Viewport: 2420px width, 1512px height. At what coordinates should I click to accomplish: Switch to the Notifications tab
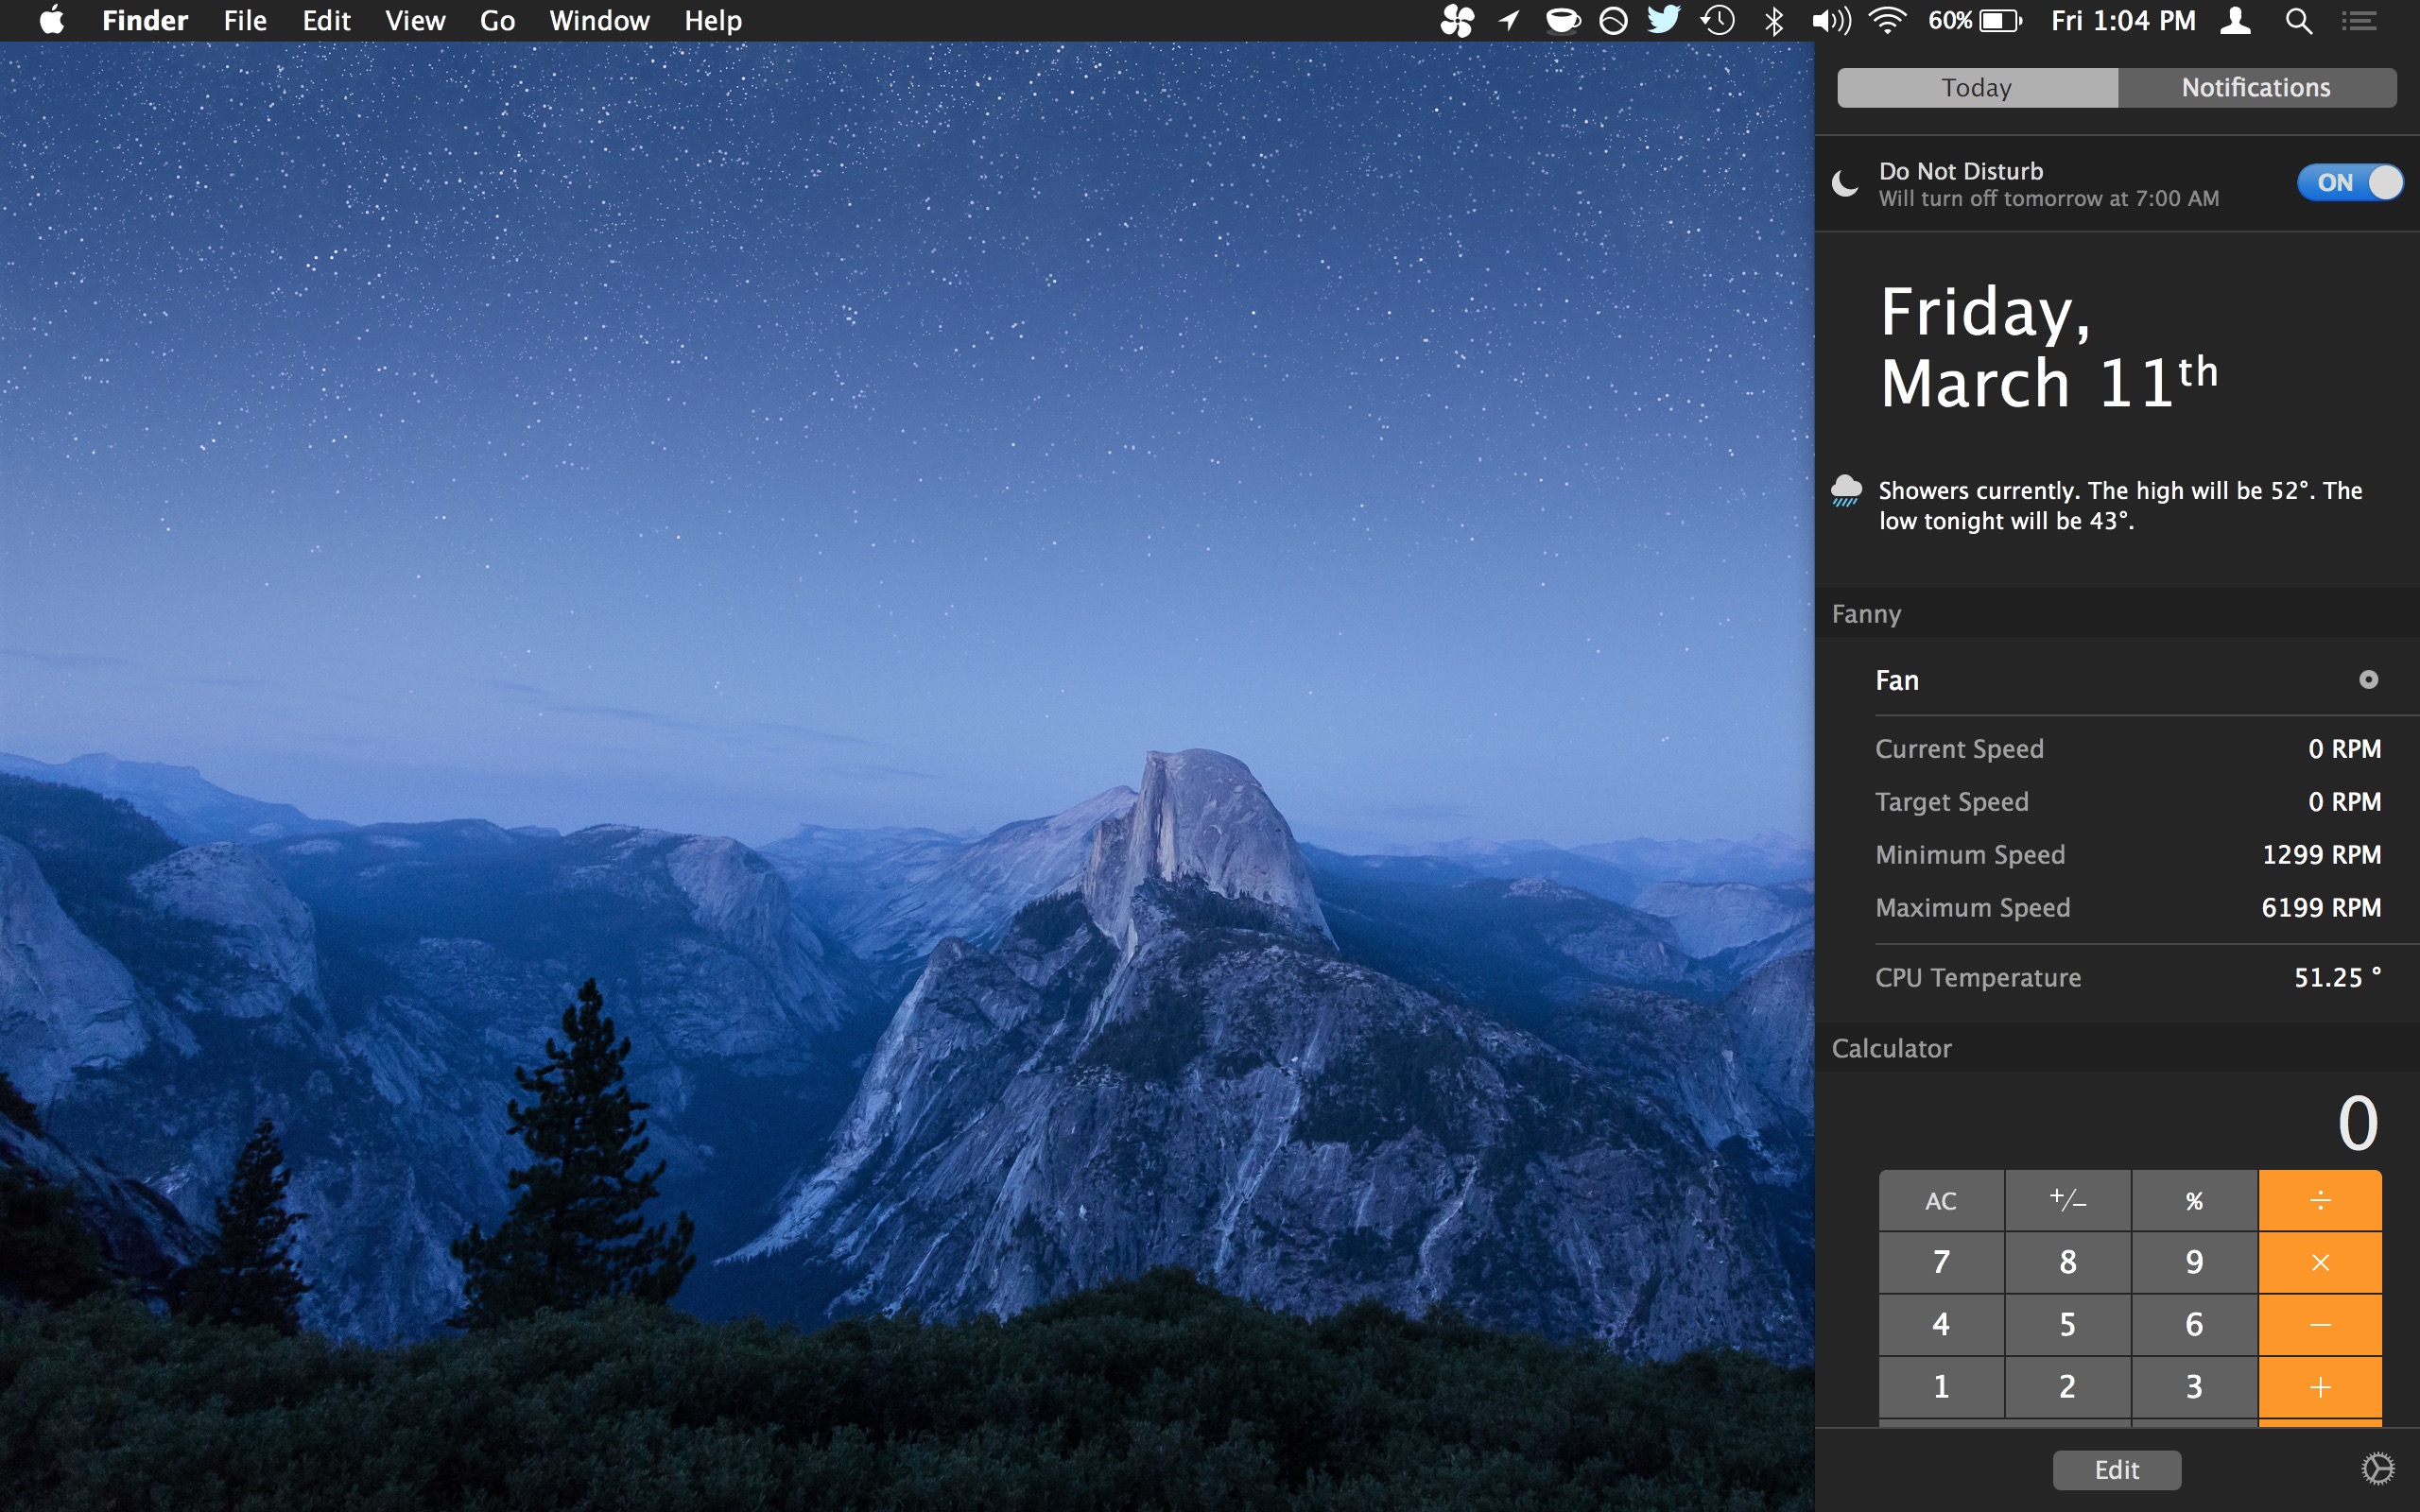click(x=2256, y=88)
